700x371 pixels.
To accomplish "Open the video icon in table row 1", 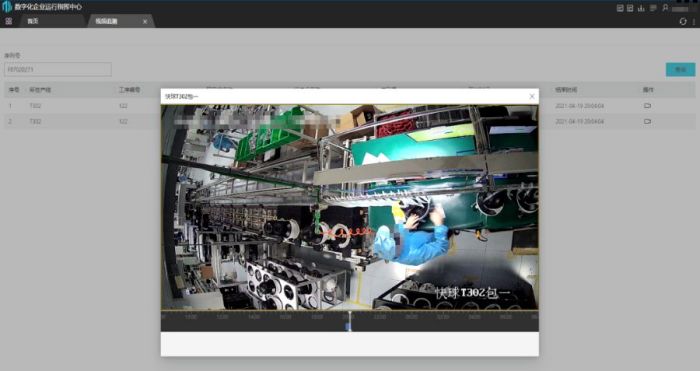I will tap(647, 106).
